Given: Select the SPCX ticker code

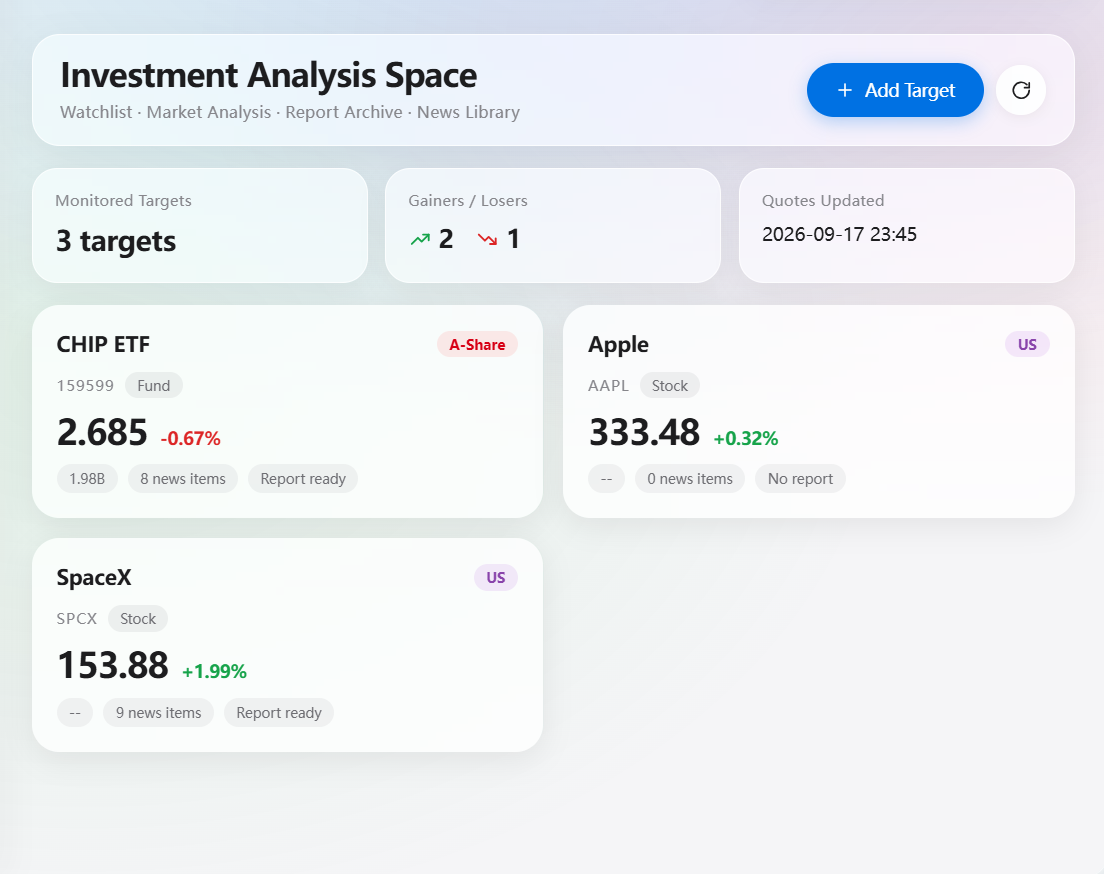Looking at the screenshot, I should pyautogui.click(x=77, y=618).
